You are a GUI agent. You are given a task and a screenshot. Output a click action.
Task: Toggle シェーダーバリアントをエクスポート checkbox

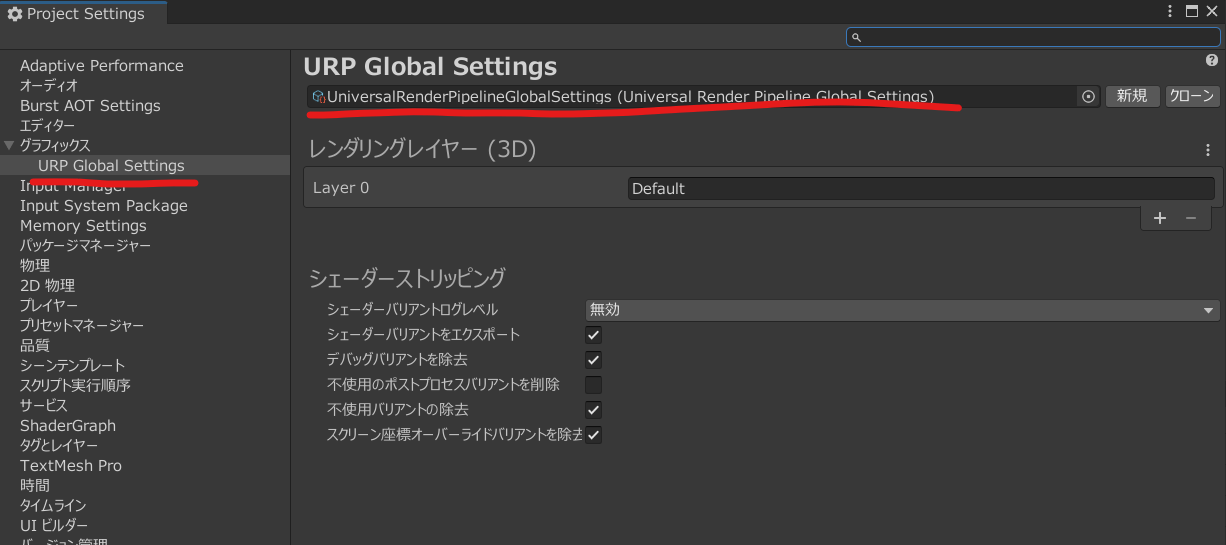pyautogui.click(x=593, y=335)
